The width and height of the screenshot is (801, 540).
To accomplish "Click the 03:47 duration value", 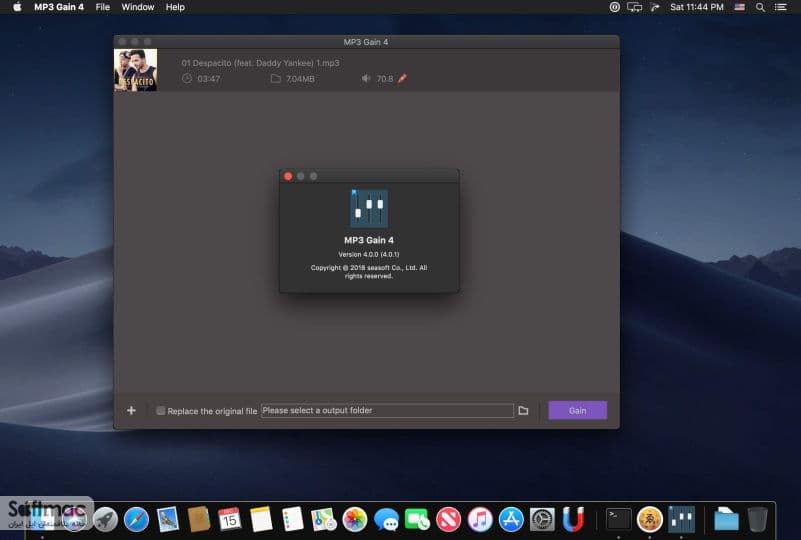I will click(x=208, y=79).
